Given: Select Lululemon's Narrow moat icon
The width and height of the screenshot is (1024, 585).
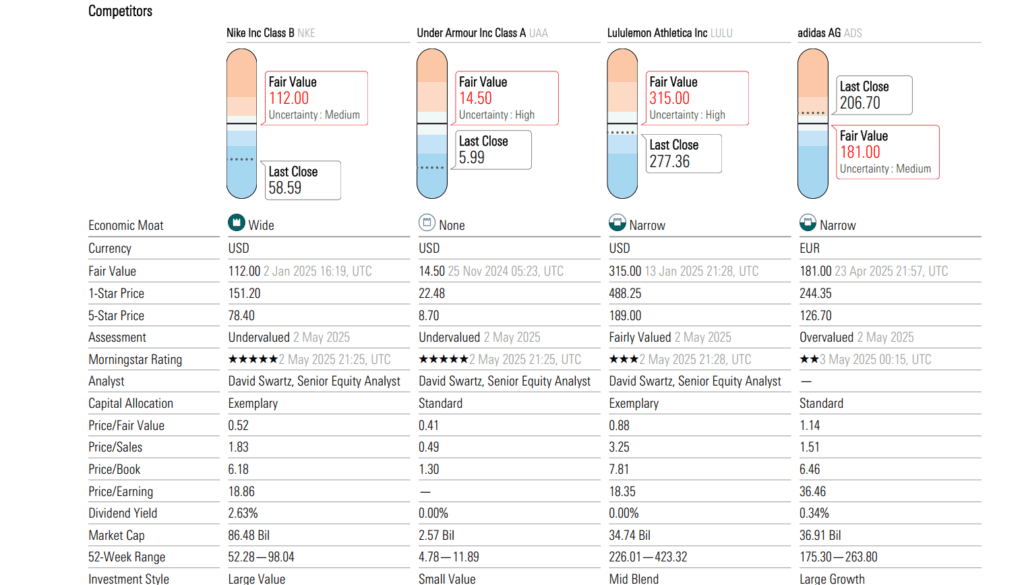Looking at the screenshot, I should 617,224.
